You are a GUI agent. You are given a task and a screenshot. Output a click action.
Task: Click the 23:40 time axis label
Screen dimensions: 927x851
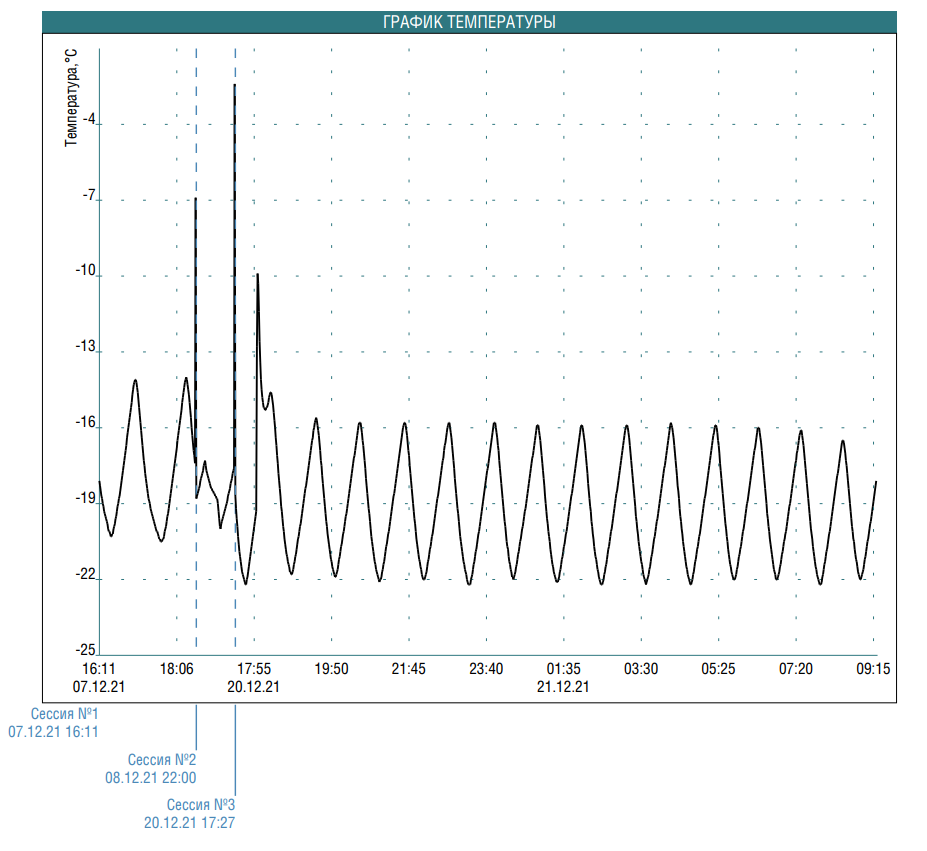[x=486, y=669]
